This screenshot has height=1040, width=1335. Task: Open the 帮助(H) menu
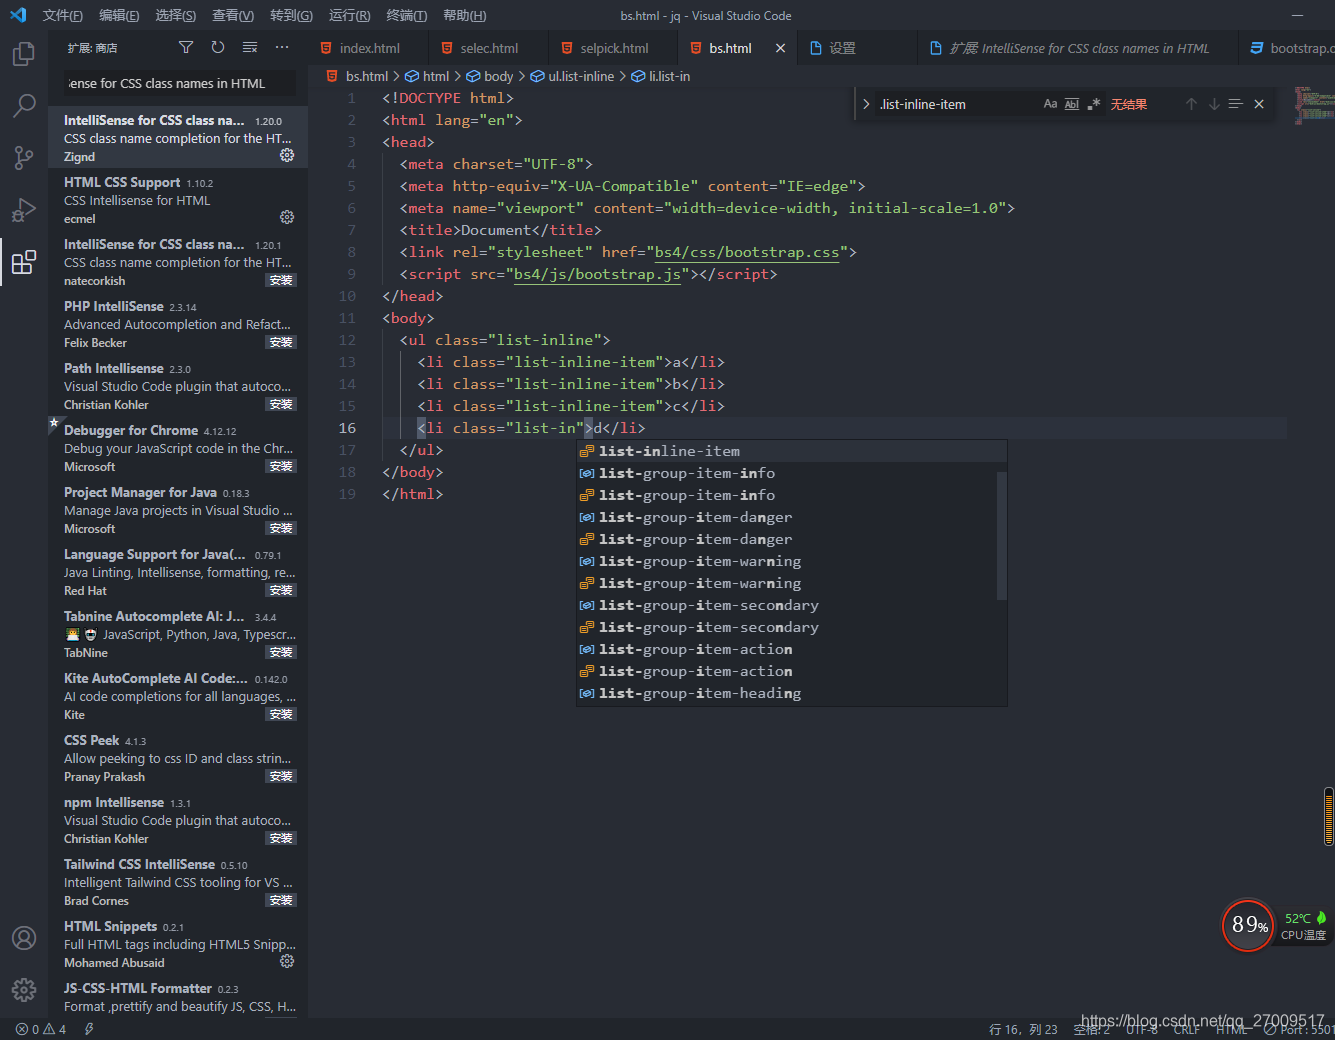tap(464, 15)
